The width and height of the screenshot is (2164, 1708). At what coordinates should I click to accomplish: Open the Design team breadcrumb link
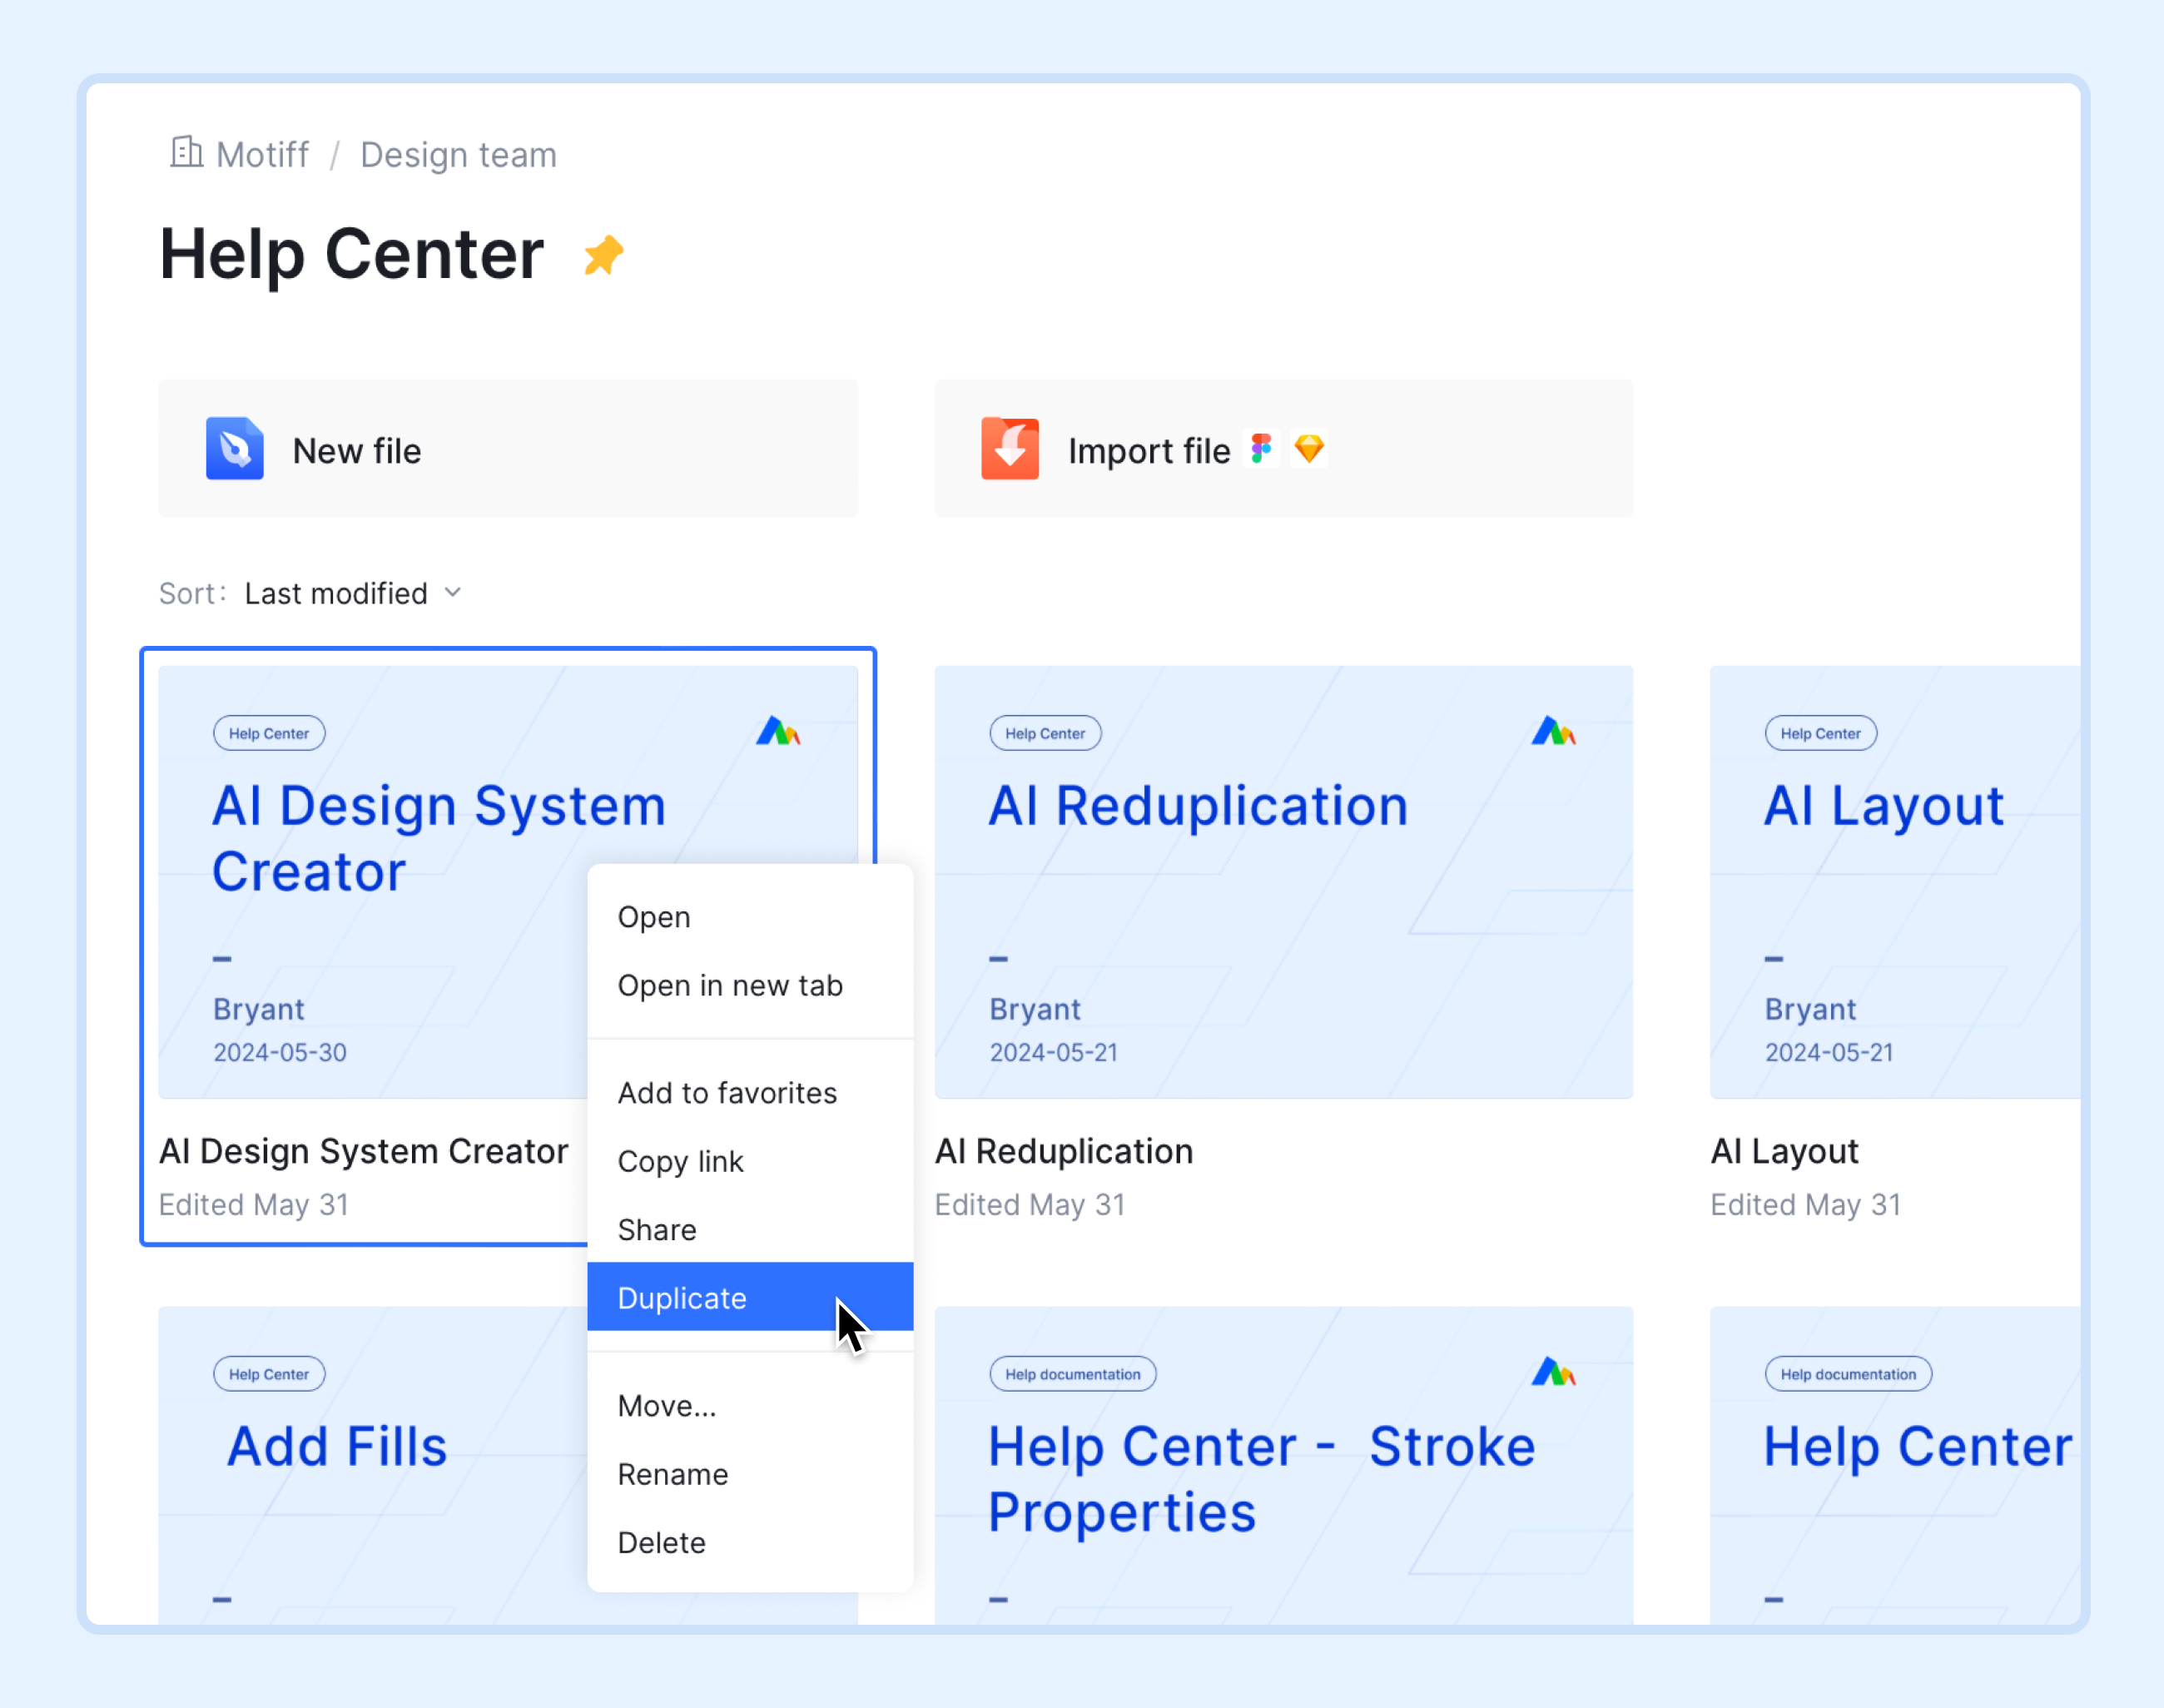[458, 154]
